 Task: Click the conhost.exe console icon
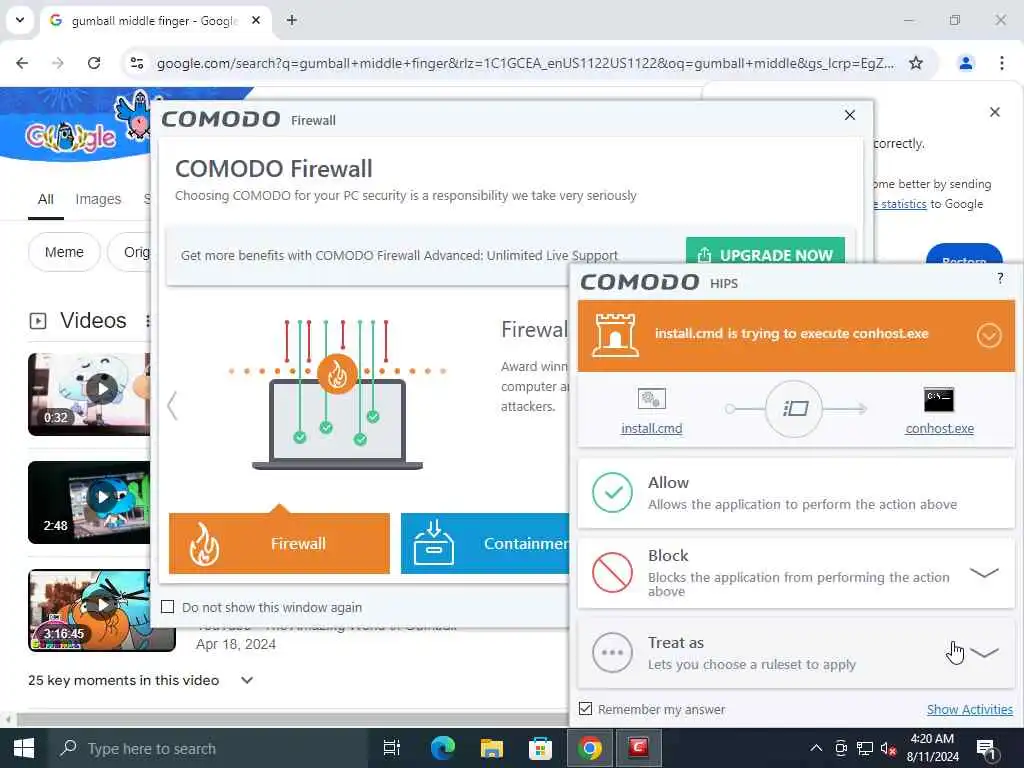pos(938,399)
